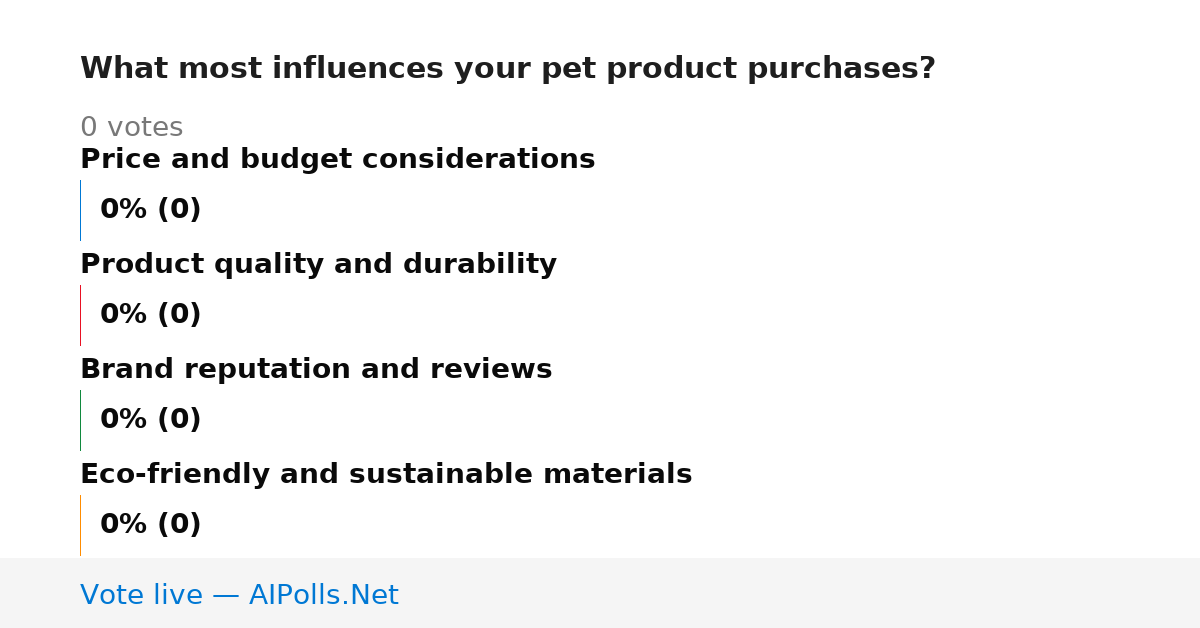Click the '0% (0)' result under Price

(150, 210)
